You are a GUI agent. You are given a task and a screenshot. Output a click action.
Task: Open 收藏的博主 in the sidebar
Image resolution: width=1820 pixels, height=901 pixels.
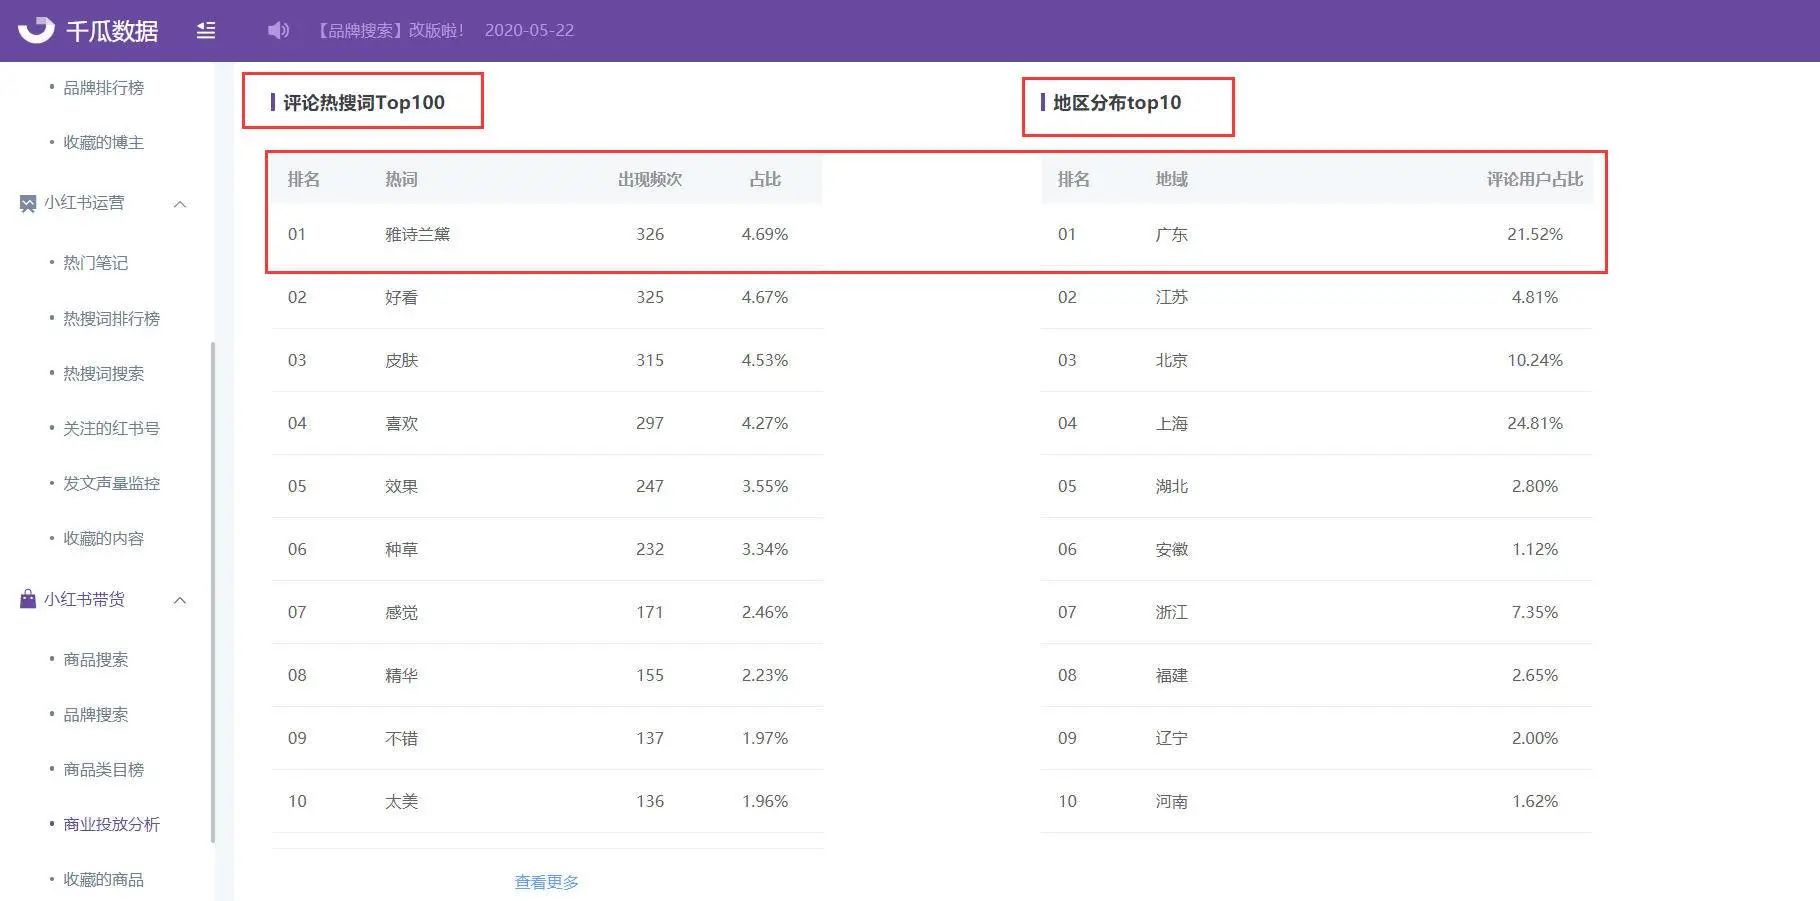pyautogui.click(x=103, y=142)
